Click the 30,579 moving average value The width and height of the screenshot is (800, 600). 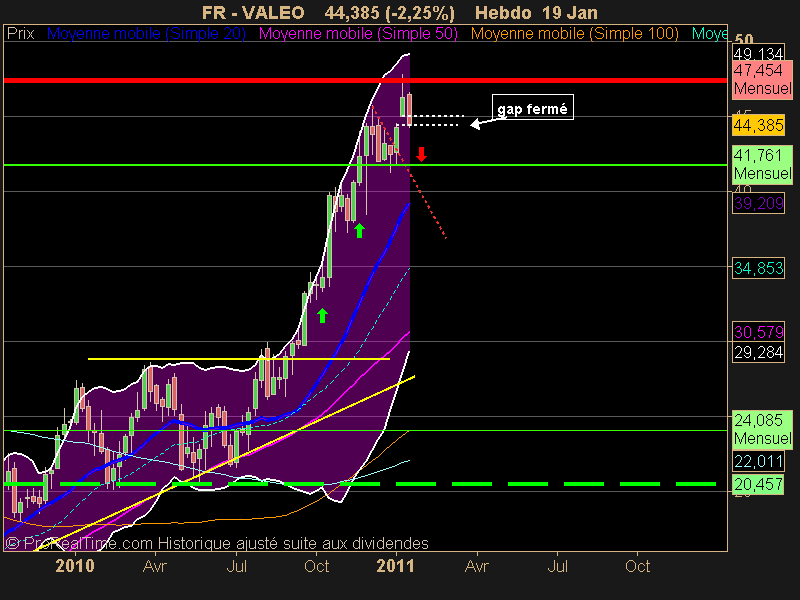[x=758, y=332]
